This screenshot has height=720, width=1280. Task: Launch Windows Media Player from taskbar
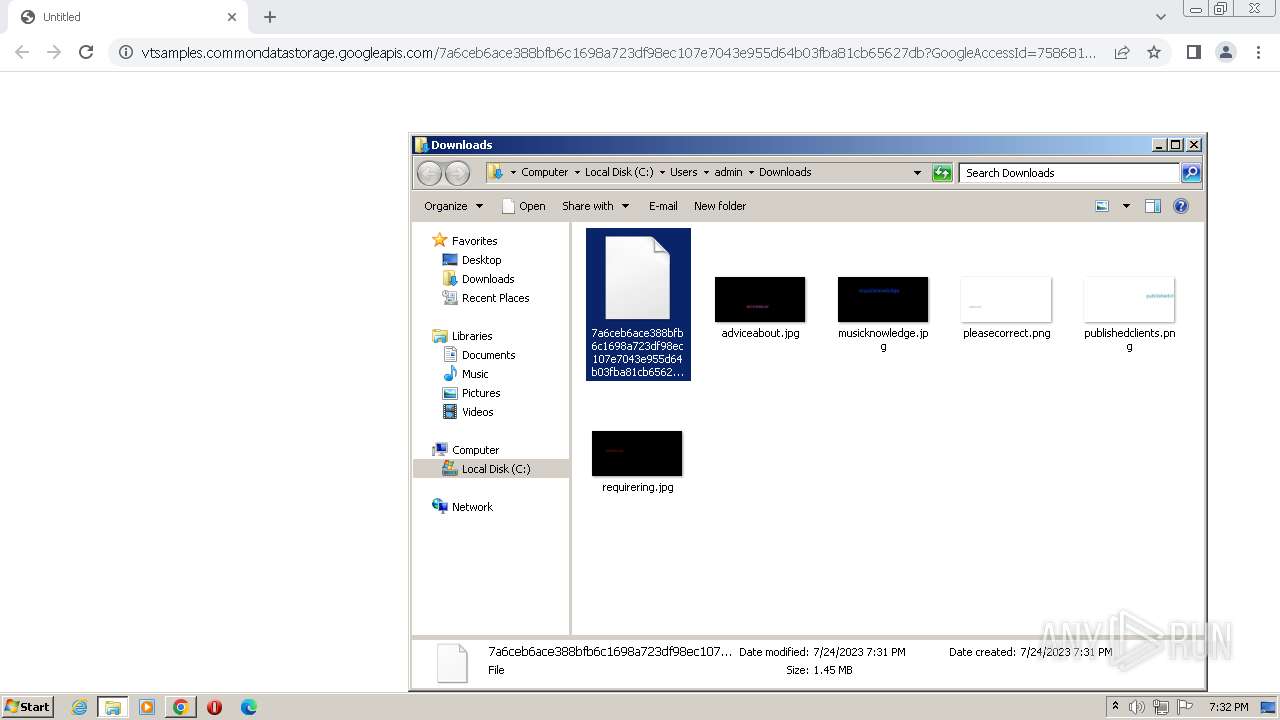(x=147, y=707)
